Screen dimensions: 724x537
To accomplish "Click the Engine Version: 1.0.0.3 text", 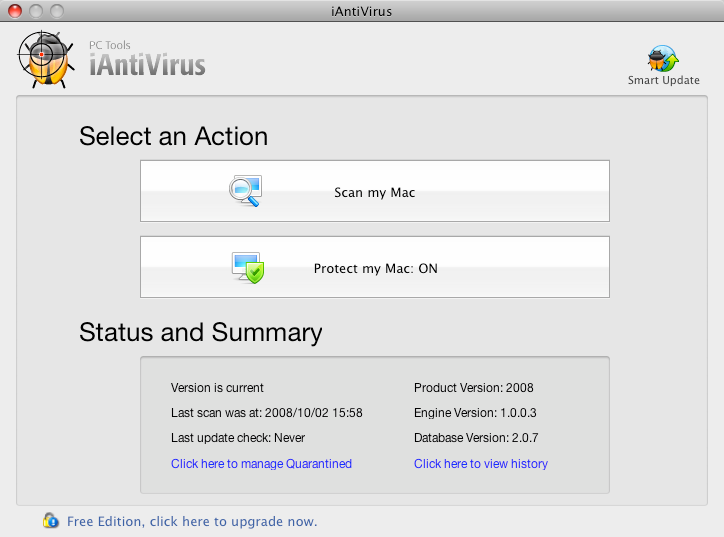I will pyautogui.click(x=476, y=412).
